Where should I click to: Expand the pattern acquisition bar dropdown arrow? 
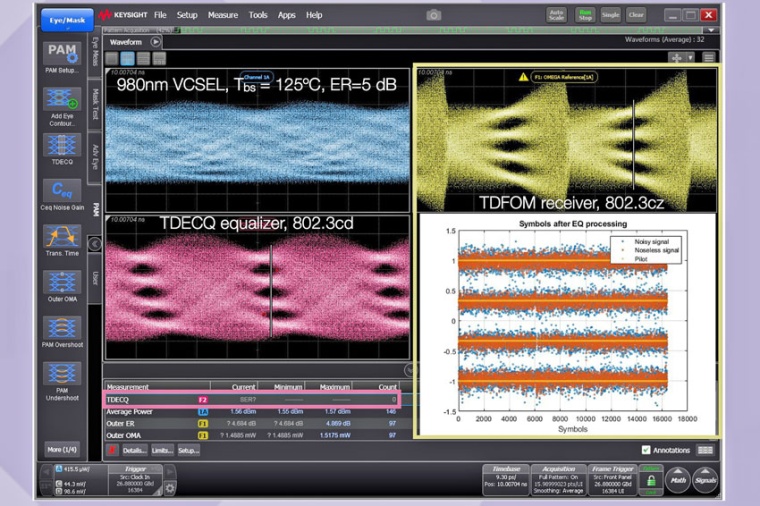[x=712, y=30]
